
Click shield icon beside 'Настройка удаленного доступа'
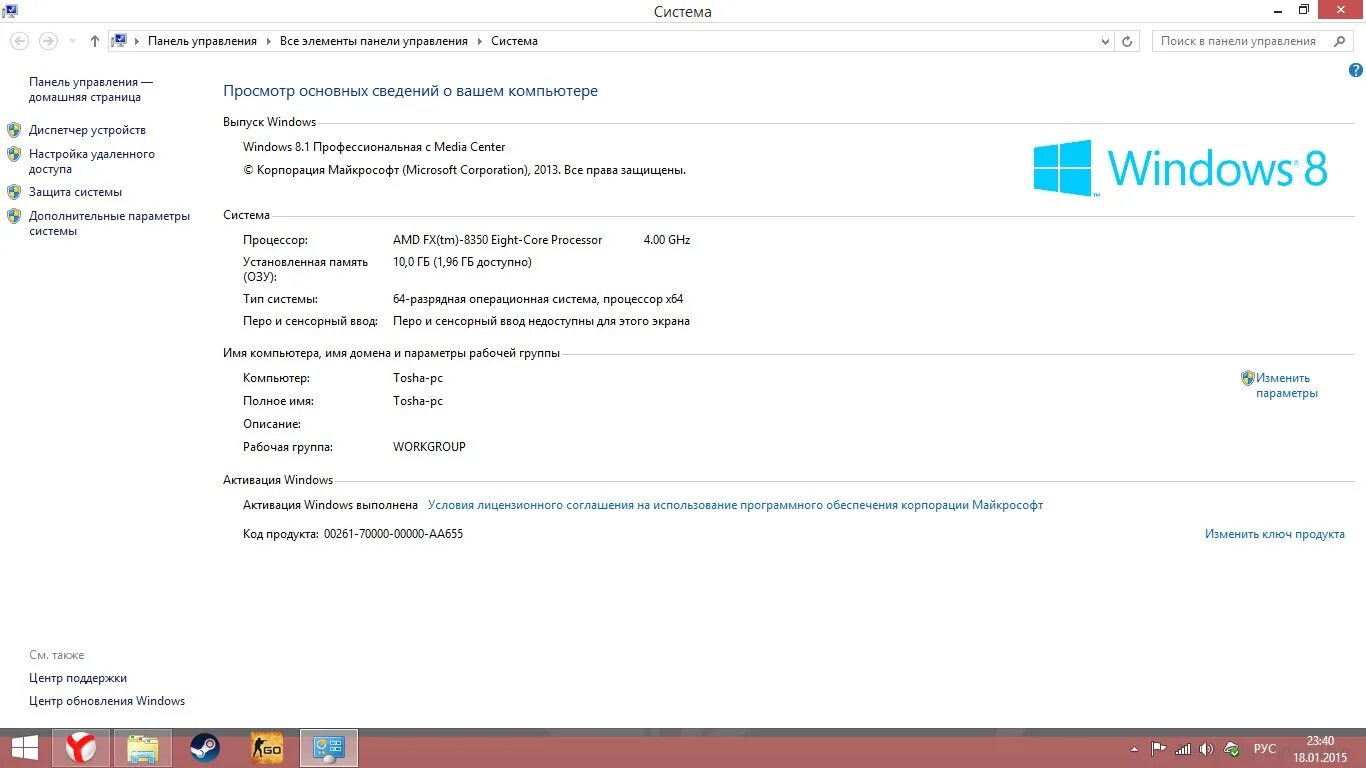[x=14, y=154]
